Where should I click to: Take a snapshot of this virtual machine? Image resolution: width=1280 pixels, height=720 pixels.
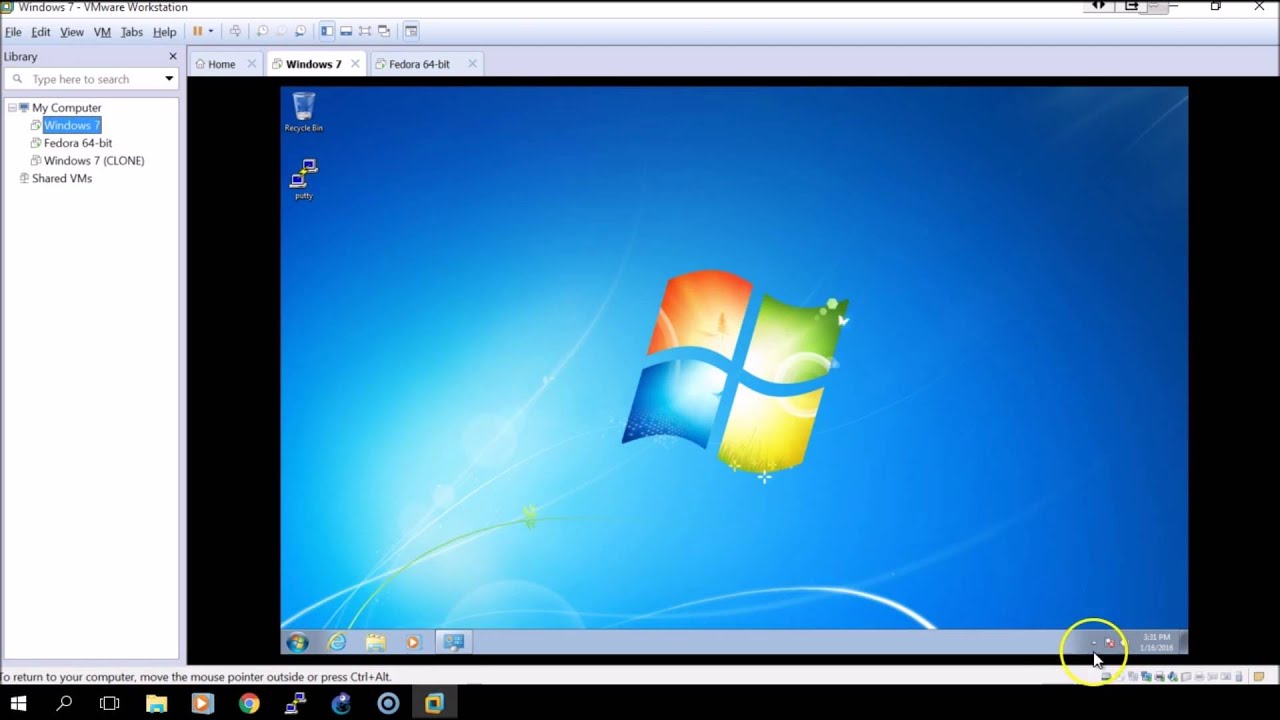[x=262, y=31]
